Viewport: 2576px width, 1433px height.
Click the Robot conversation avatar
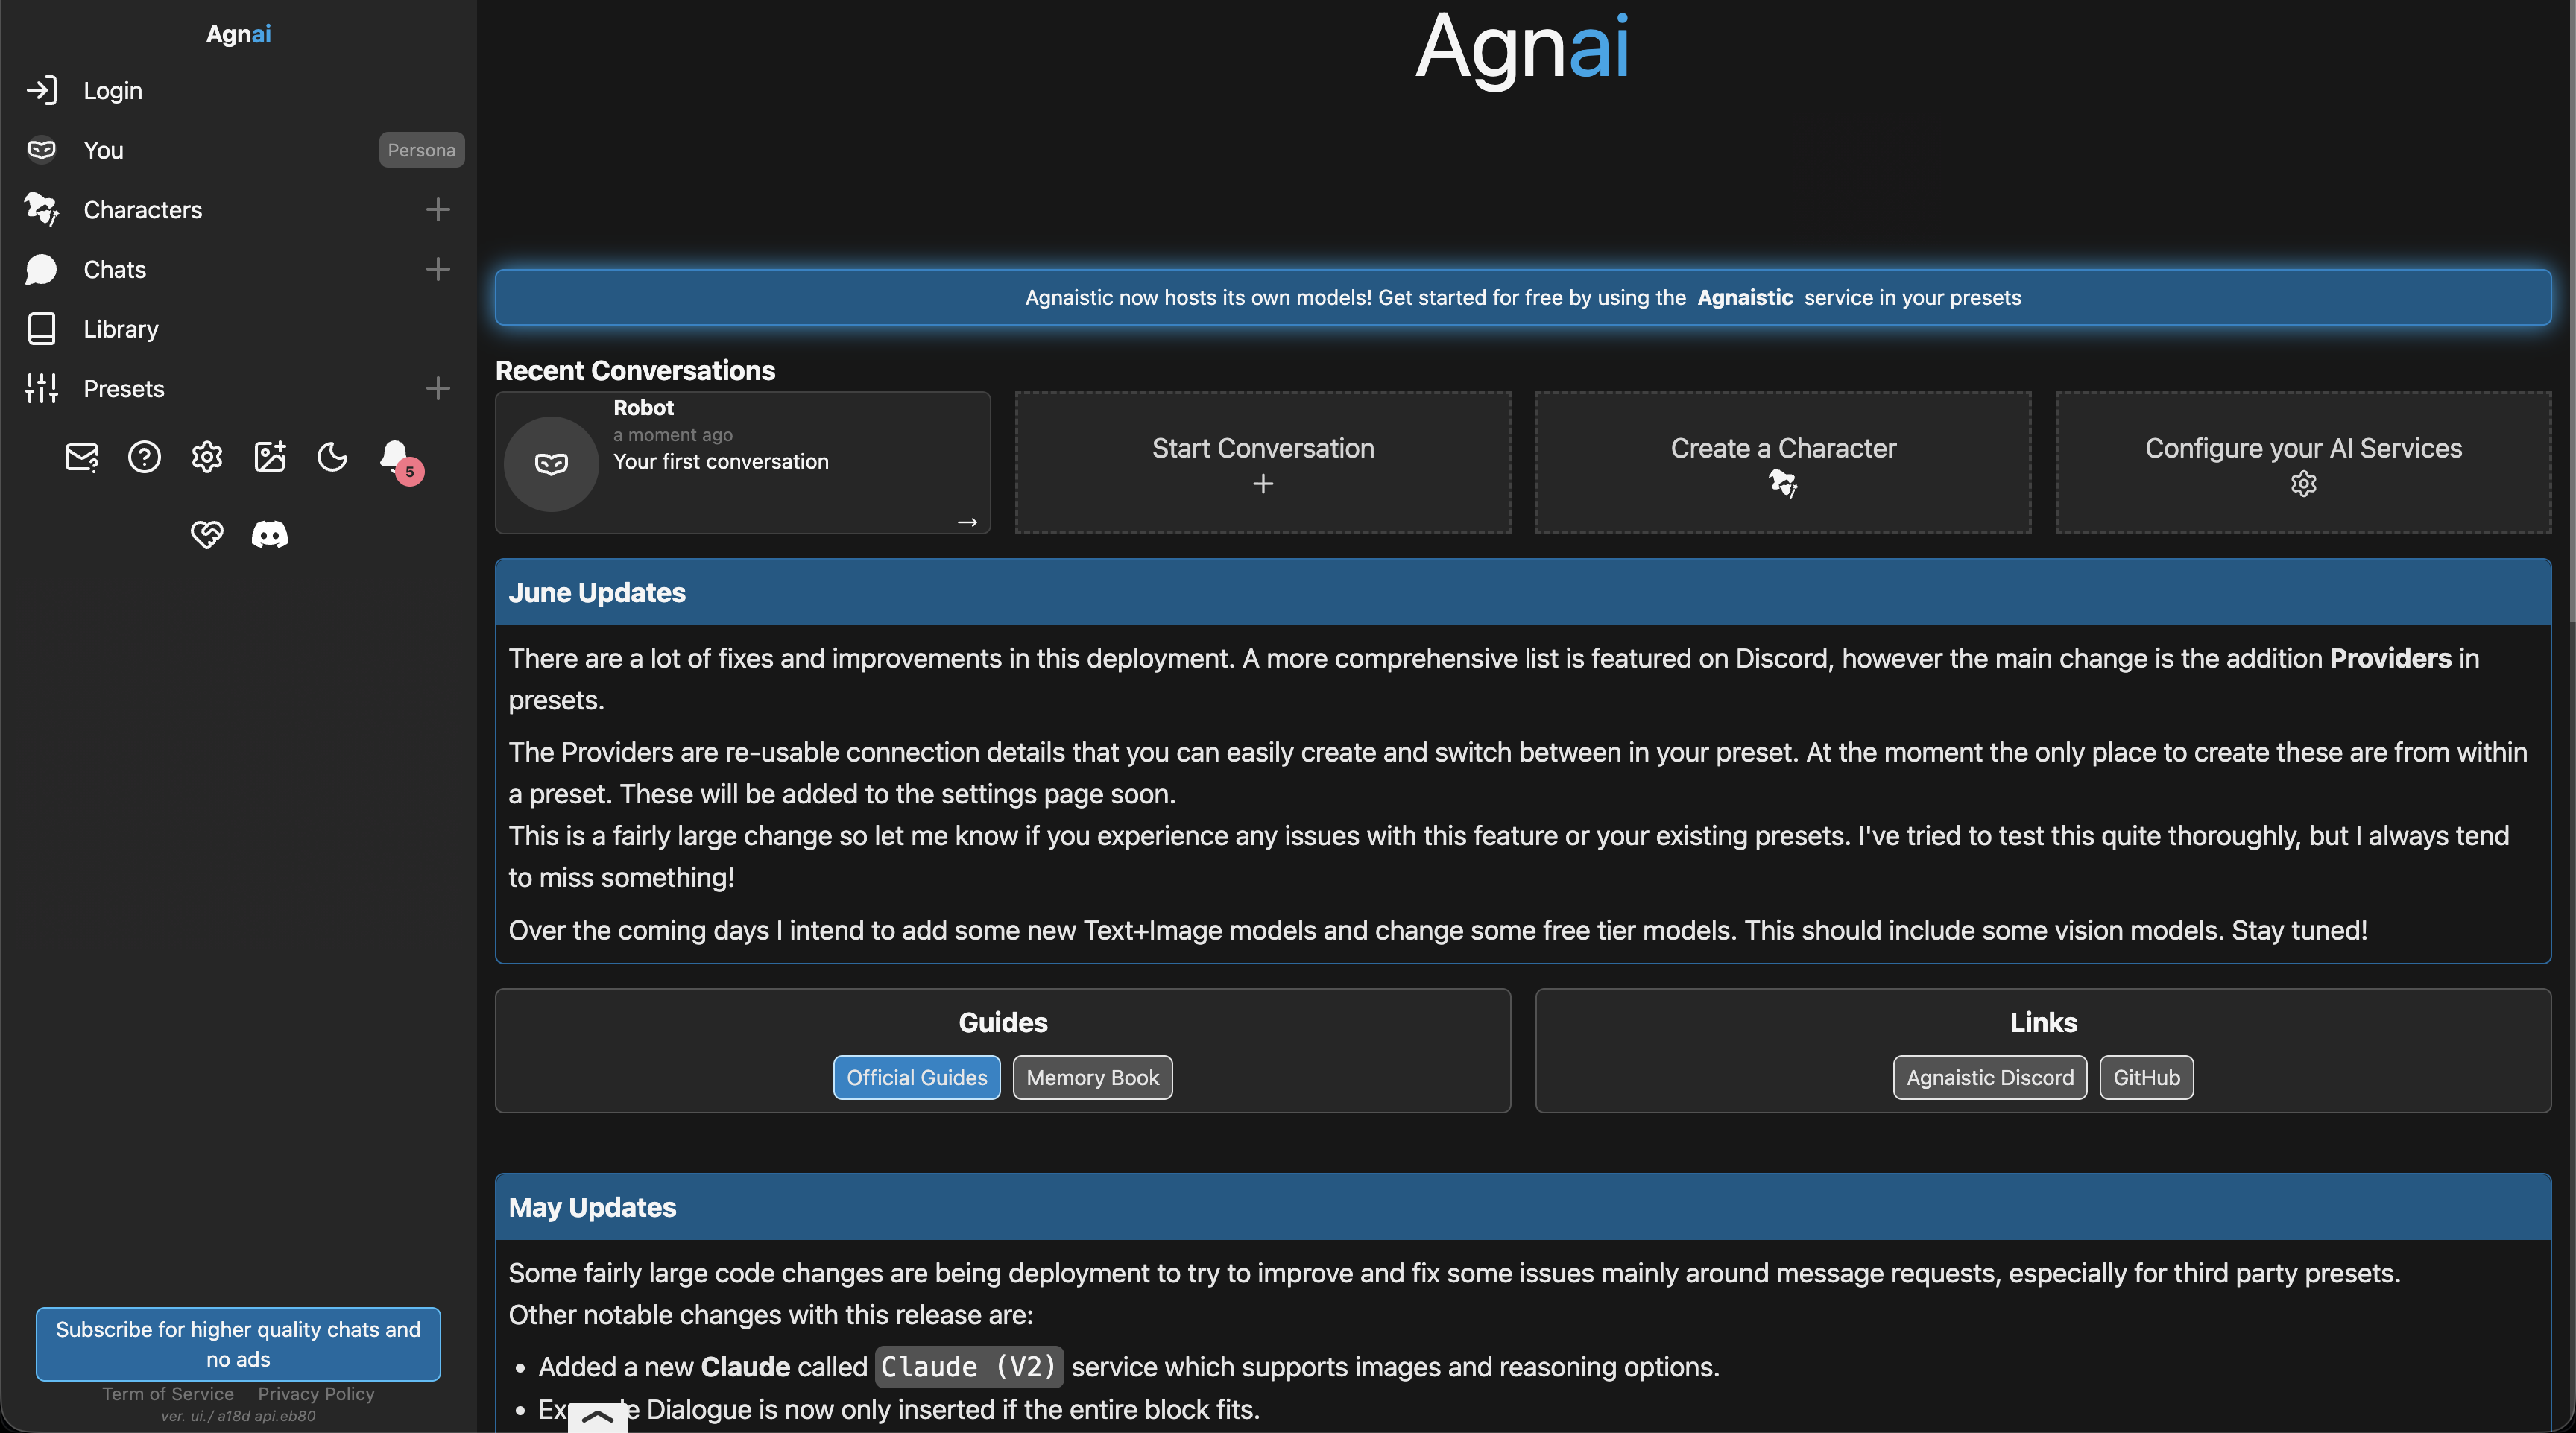551,464
